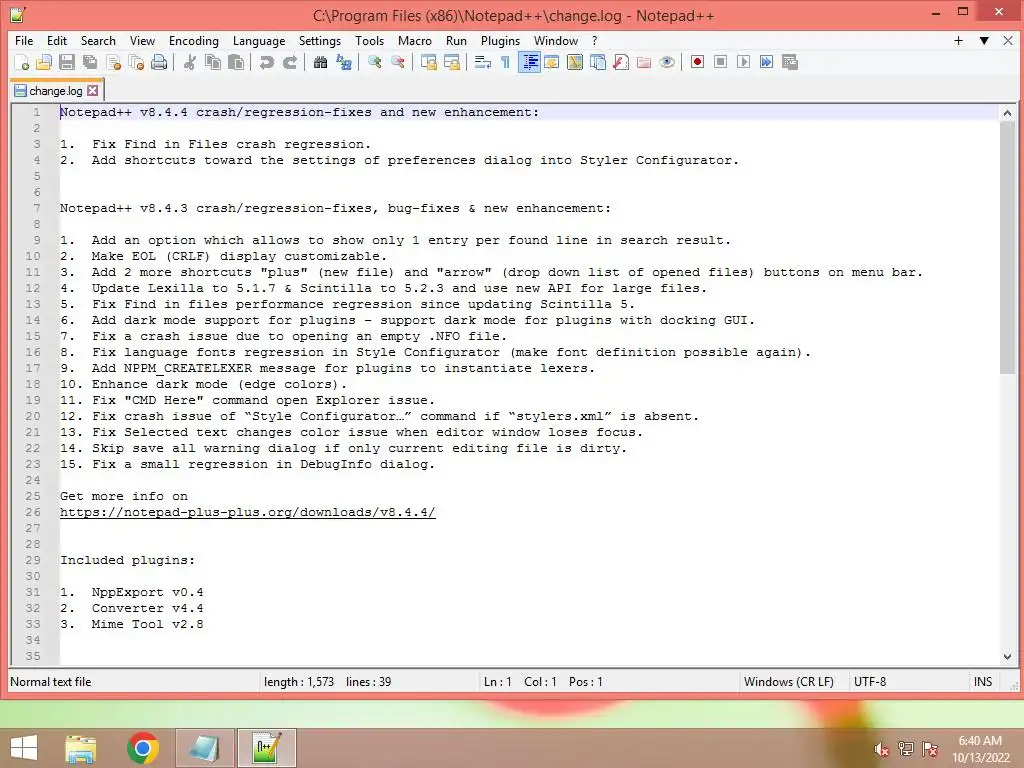Close current document via toolbar Close icon

[x=113, y=63]
